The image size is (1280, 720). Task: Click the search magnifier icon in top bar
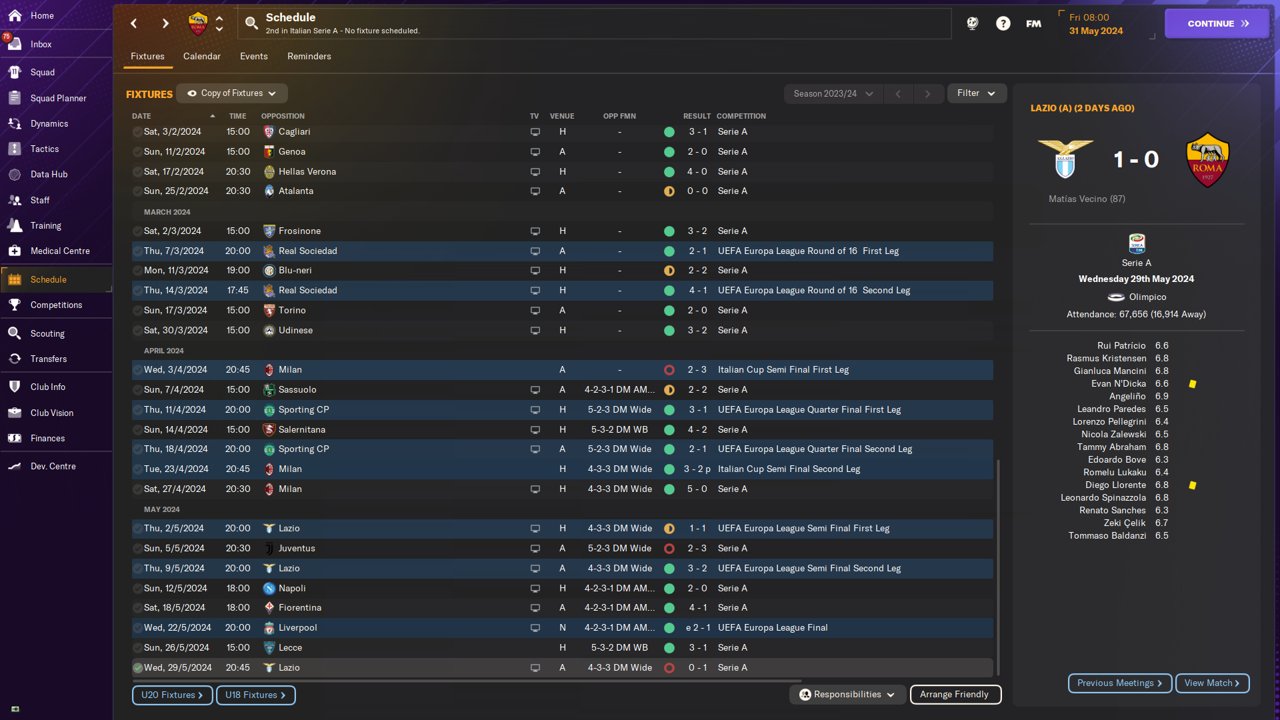click(251, 23)
